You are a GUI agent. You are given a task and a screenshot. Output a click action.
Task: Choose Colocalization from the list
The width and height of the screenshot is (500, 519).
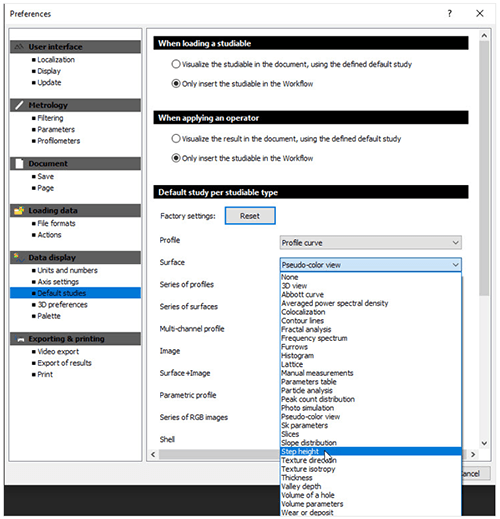371,312
